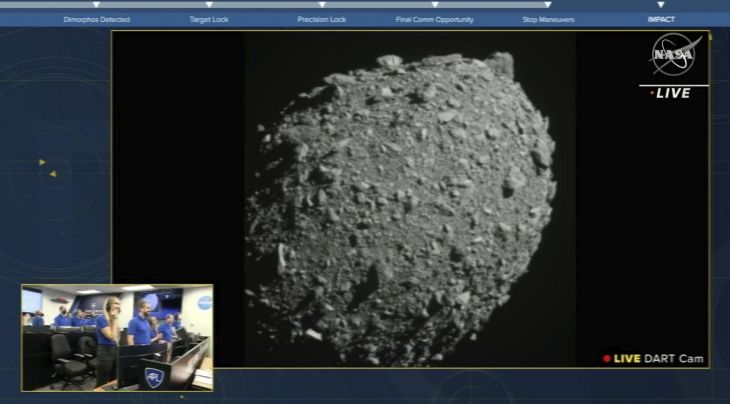Select the Target Lock milestone label
730x404 pixels.
pos(208,19)
